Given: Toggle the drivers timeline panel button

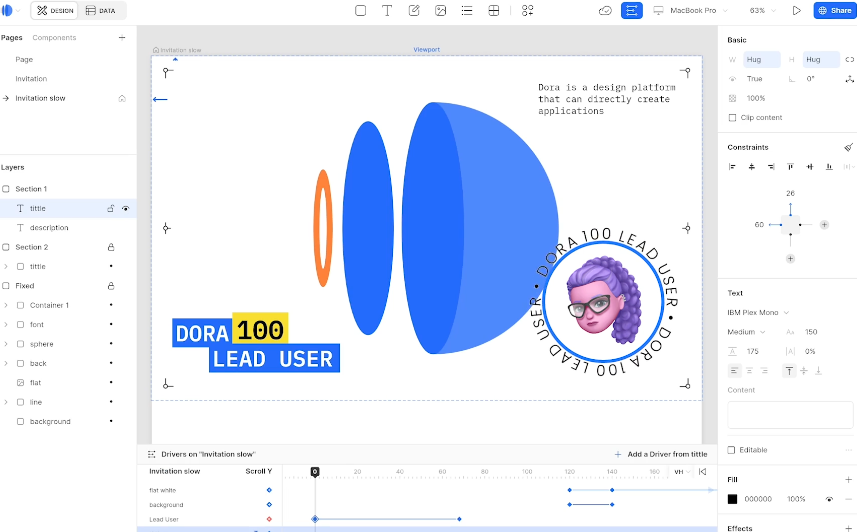Looking at the screenshot, I should tap(631, 10).
